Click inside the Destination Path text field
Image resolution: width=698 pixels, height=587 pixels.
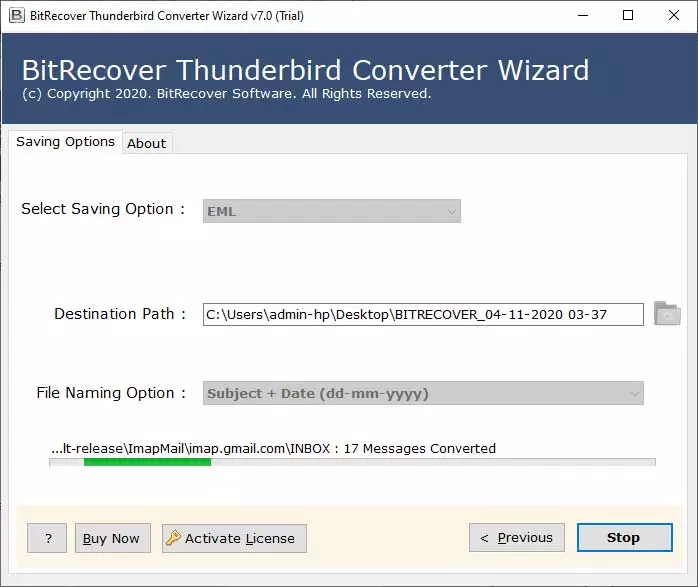coord(422,314)
